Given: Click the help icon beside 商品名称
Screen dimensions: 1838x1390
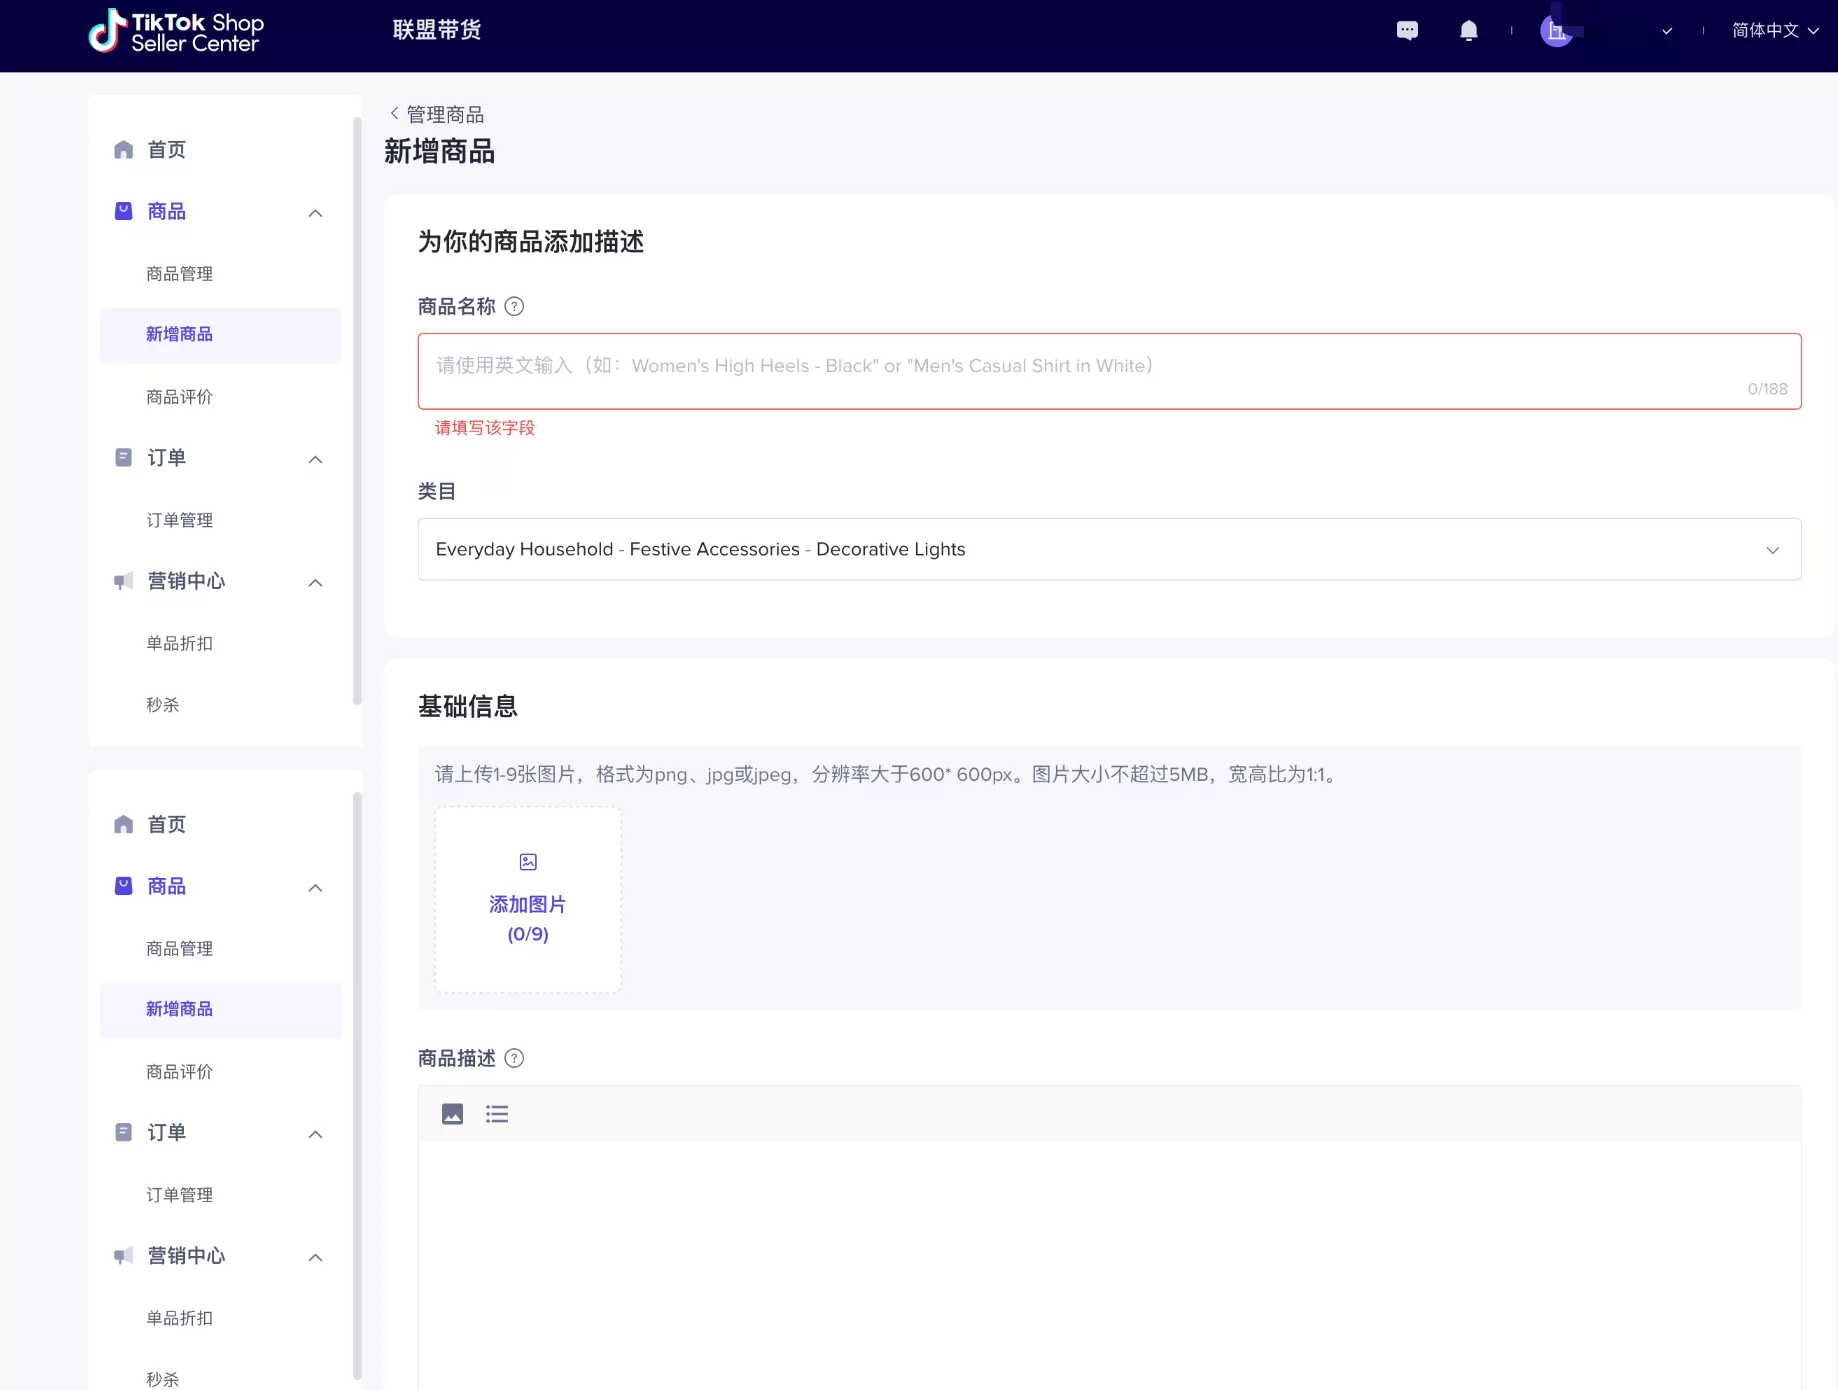Looking at the screenshot, I should [x=514, y=307].
